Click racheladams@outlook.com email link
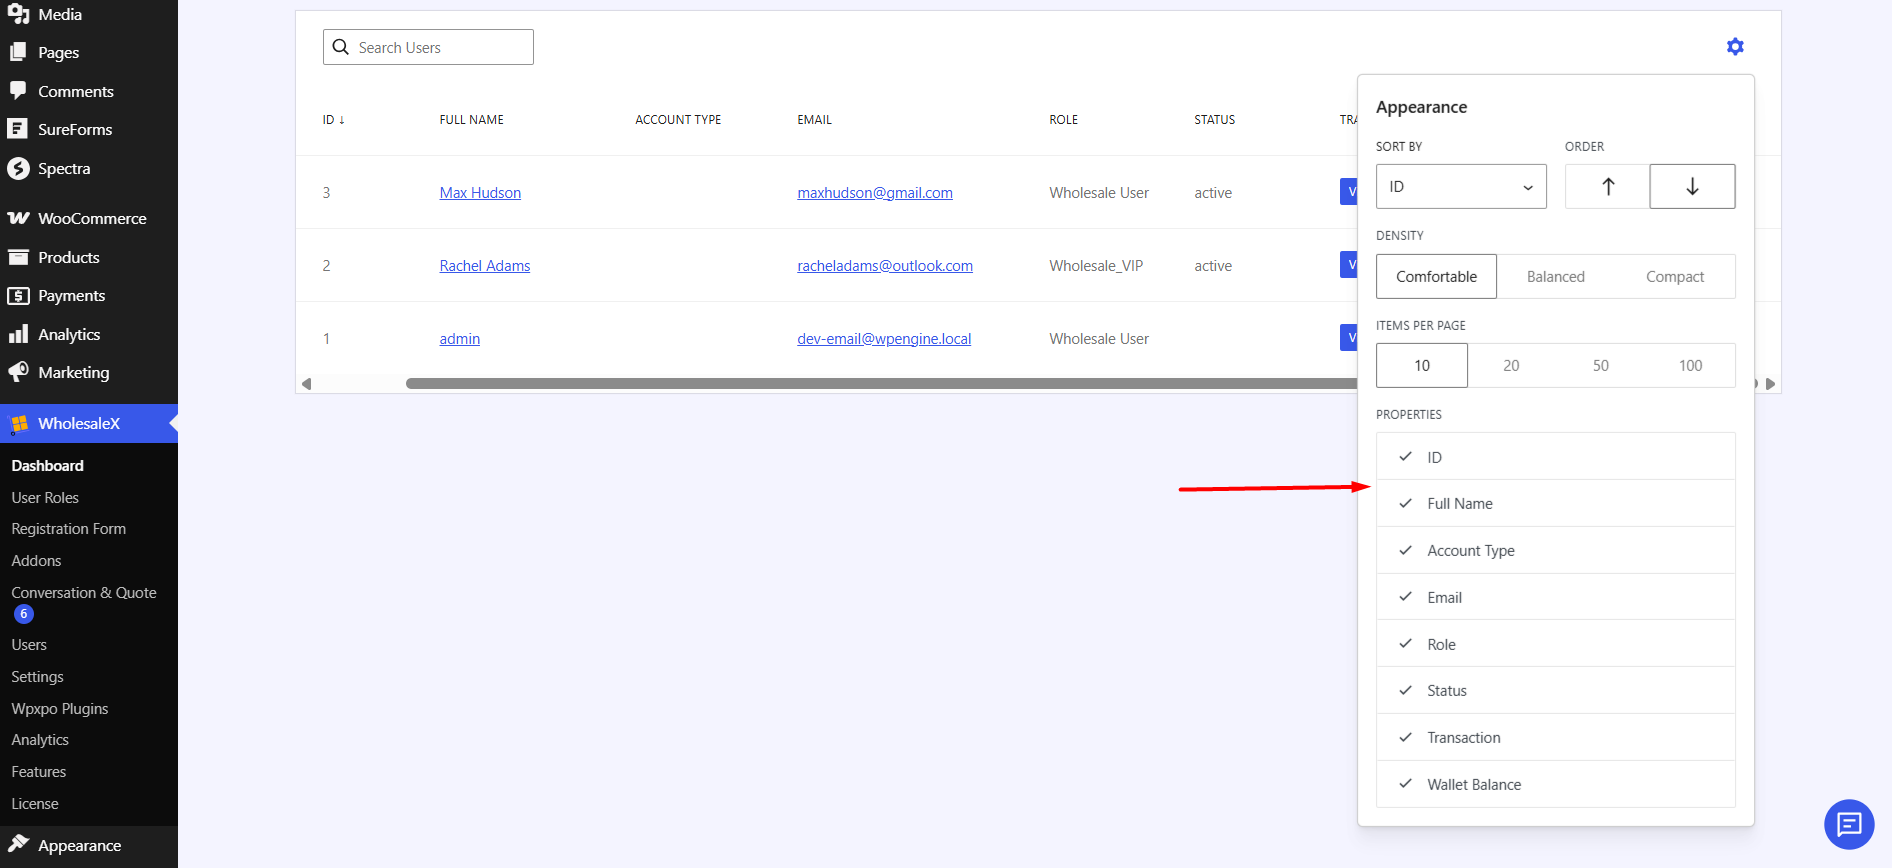The width and height of the screenshot is (1892, 868). pyautogui.click(x=885, y=265)
